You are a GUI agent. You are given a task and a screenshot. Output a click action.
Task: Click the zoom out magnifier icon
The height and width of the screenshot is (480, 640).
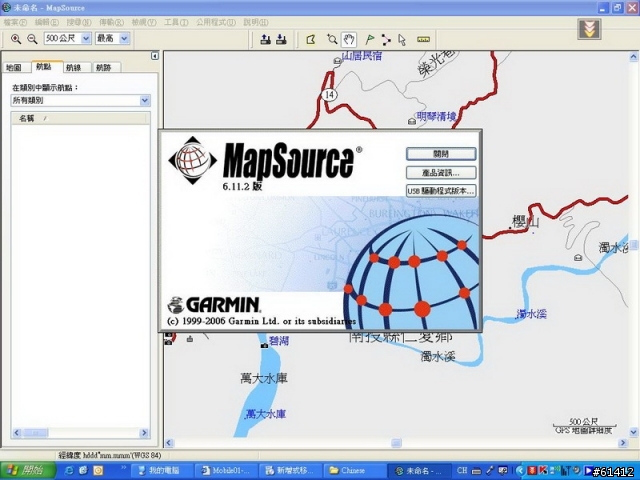pos(32,39)
